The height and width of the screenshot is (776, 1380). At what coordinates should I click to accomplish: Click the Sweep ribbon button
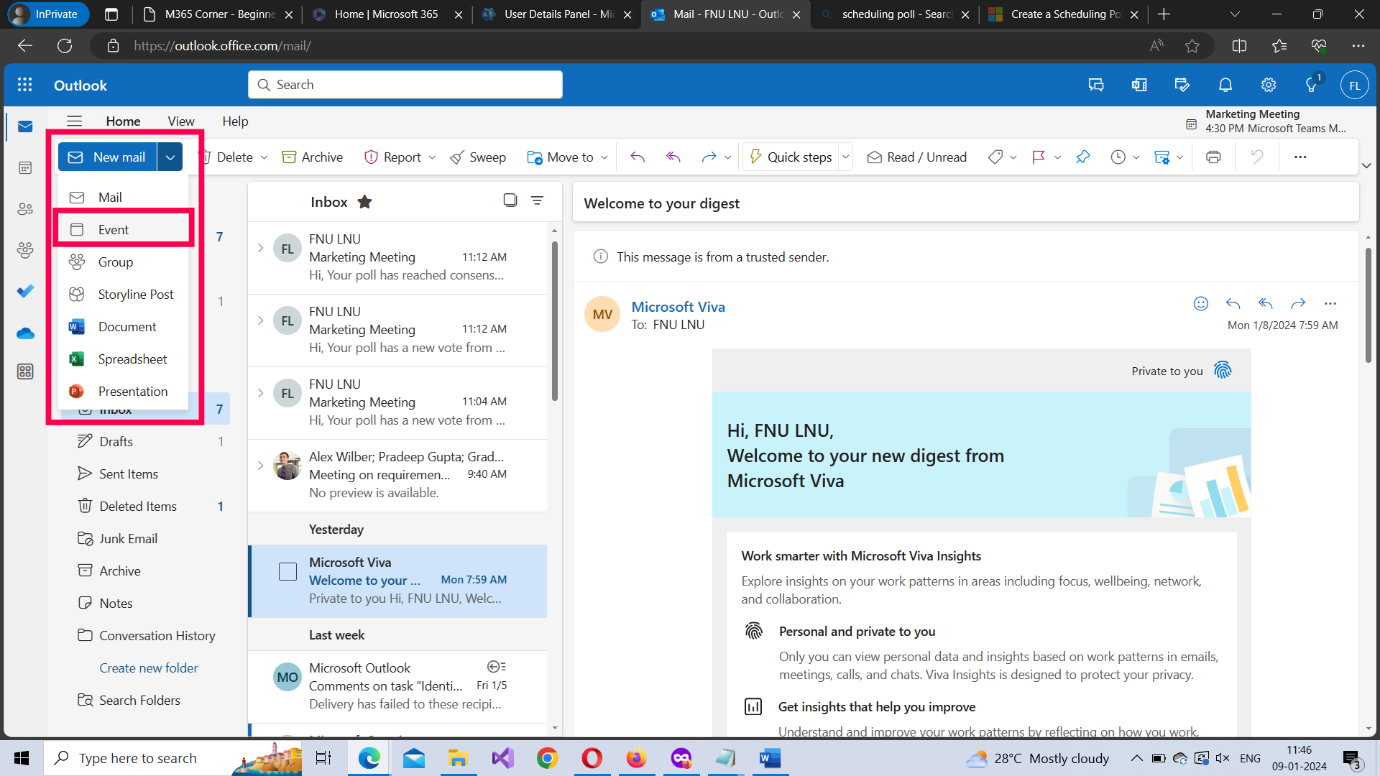click(x=478, y=157)
